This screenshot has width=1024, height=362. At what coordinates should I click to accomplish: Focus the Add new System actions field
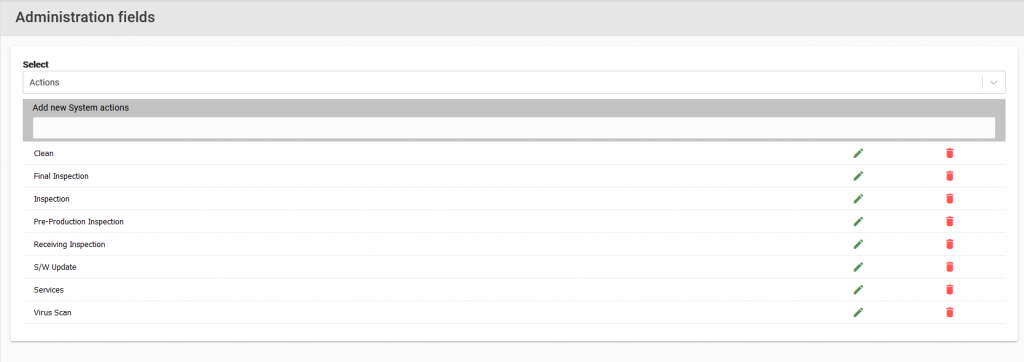coord(514,127)
